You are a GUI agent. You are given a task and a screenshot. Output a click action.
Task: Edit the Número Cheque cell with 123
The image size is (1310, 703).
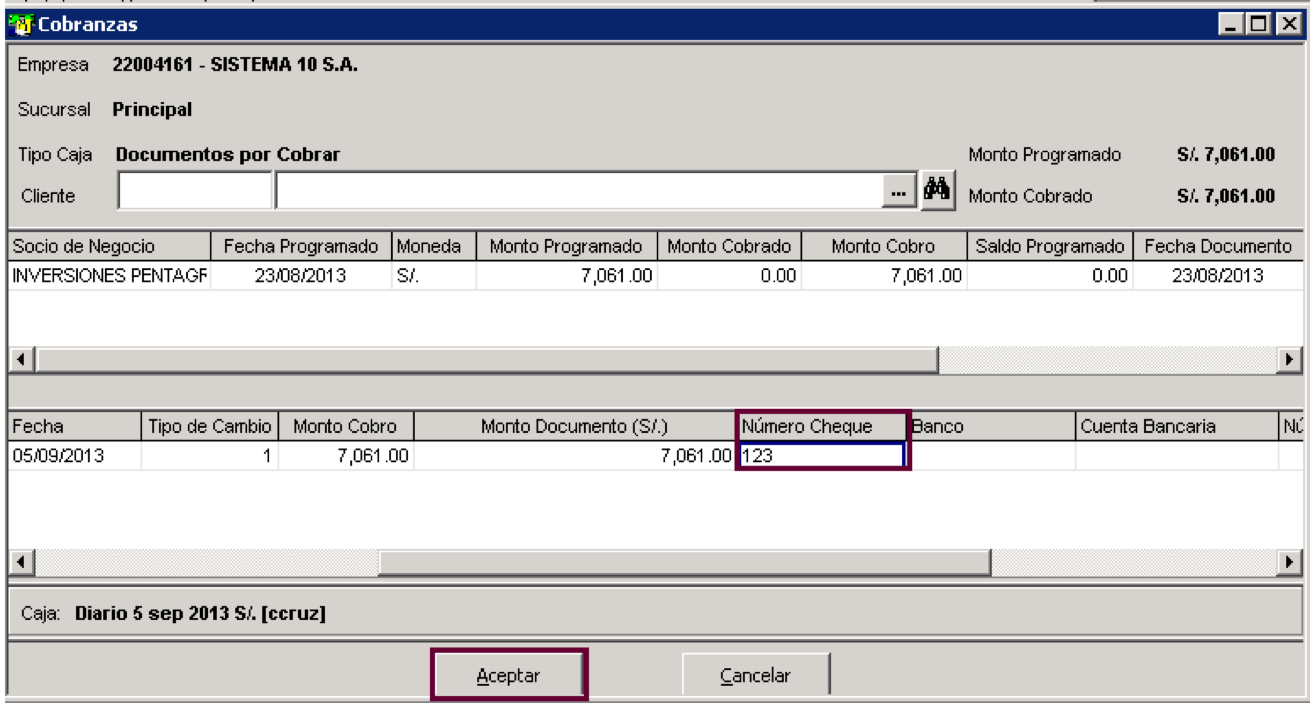click(822, 455)
